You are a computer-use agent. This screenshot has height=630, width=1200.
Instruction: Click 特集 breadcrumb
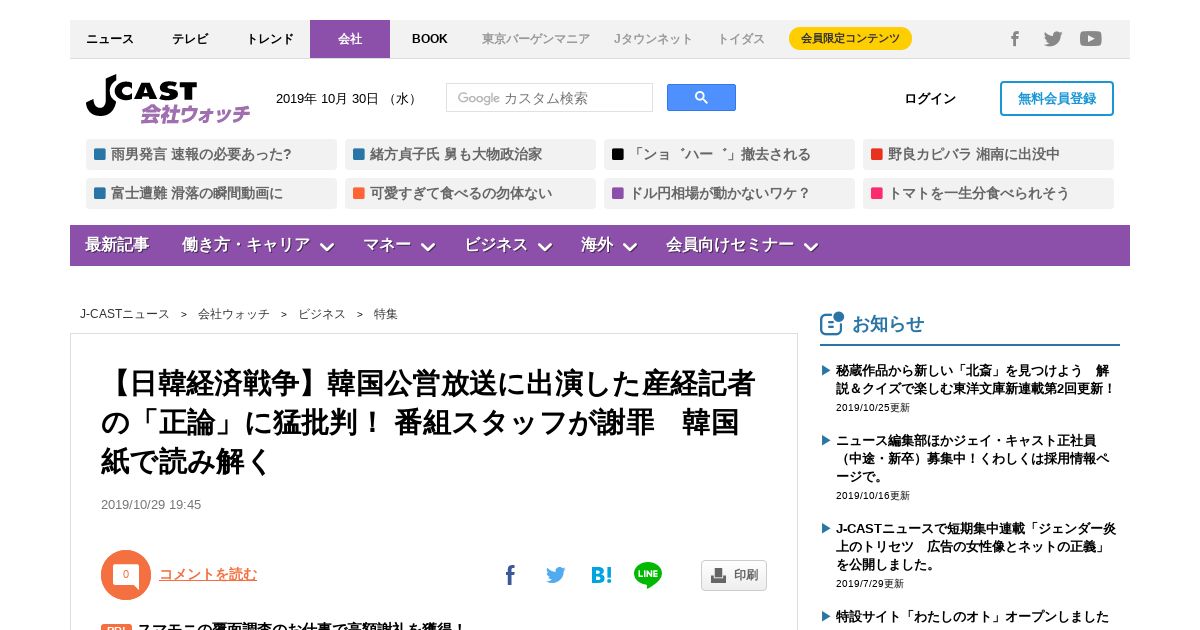click(386, 314)
